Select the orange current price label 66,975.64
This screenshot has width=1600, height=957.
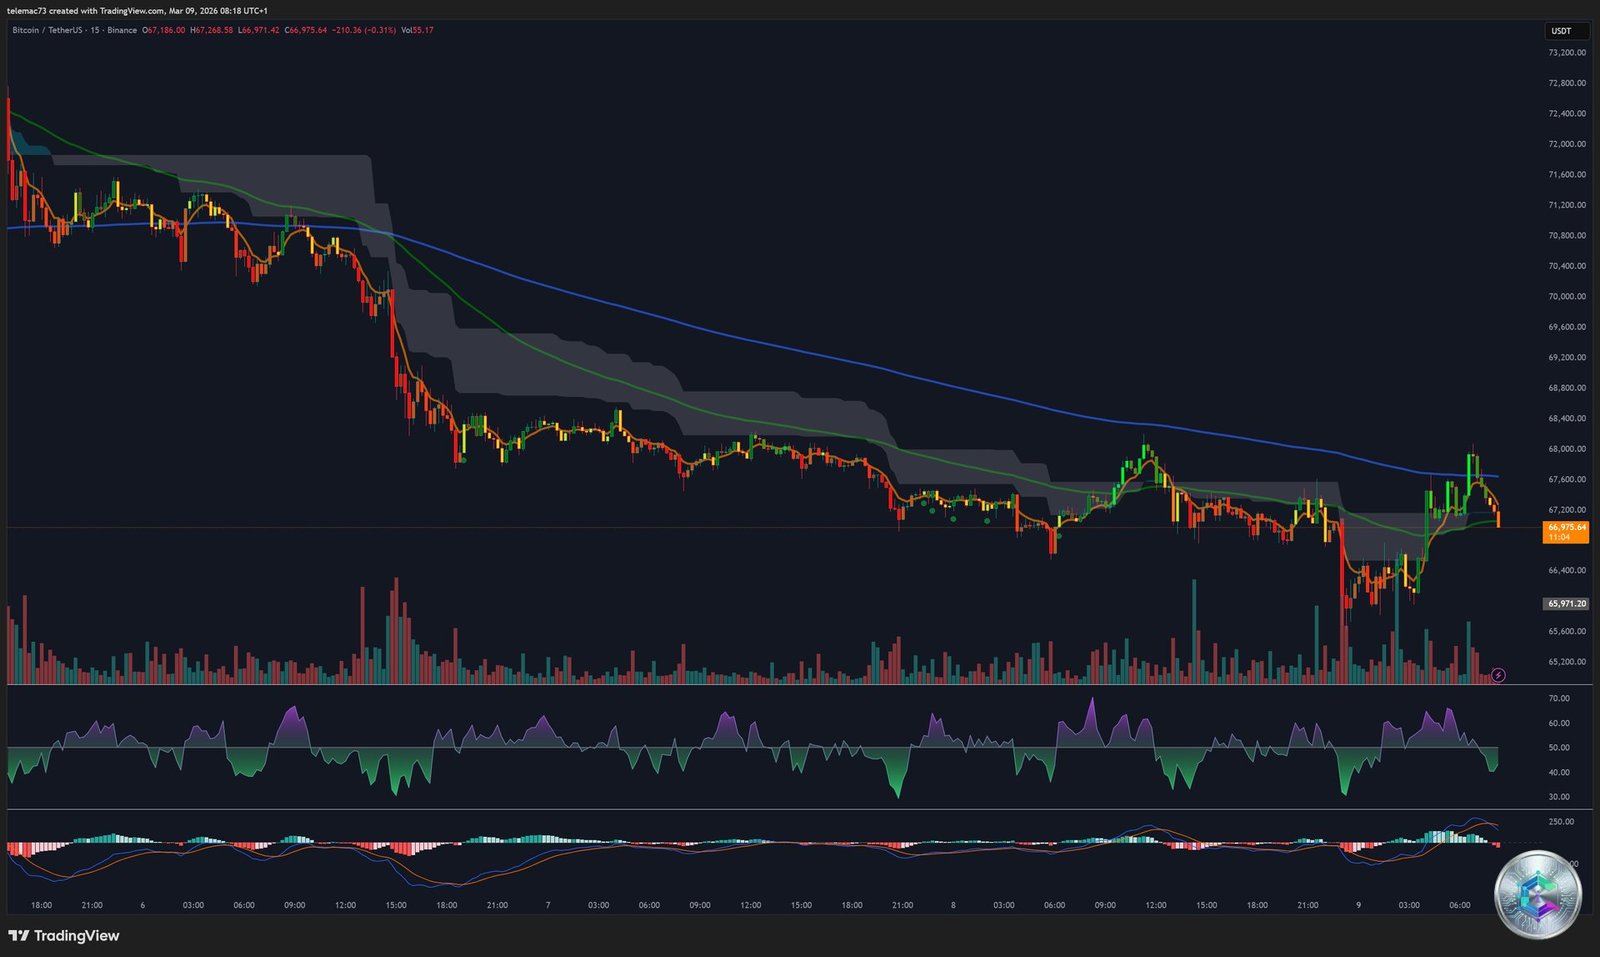coord(1565,526)
